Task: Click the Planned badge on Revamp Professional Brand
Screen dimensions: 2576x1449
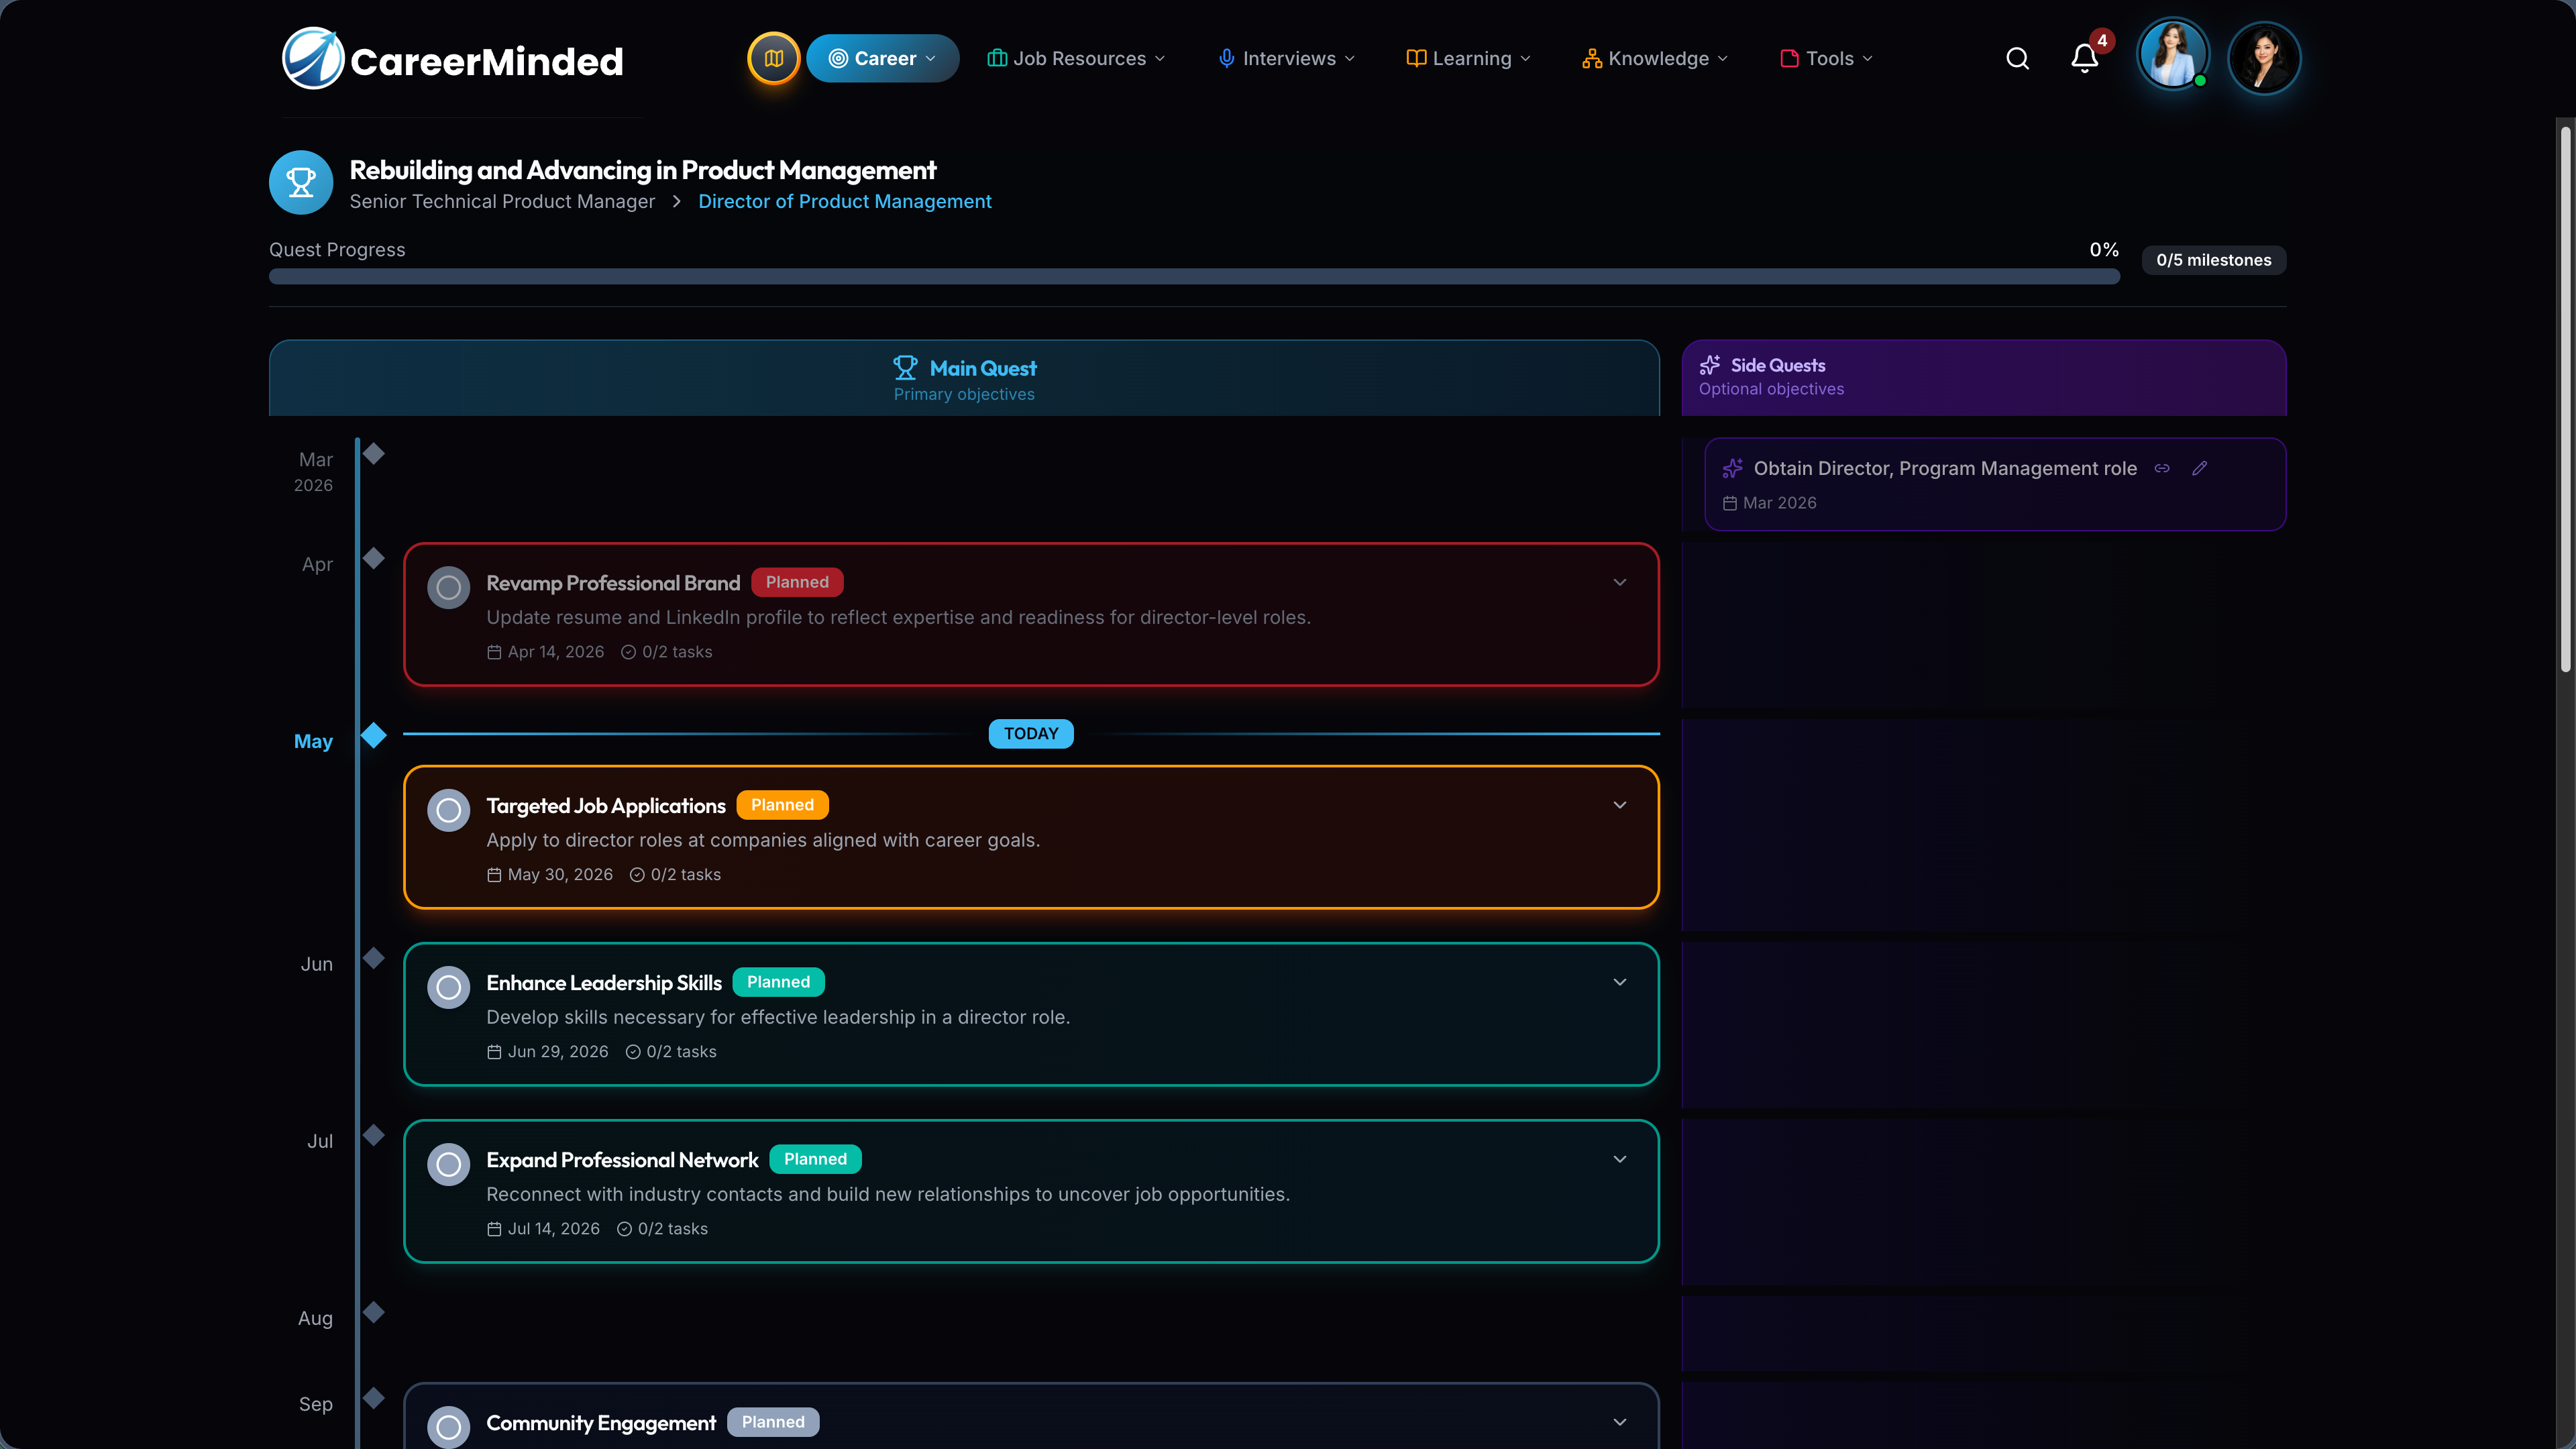Action: (x=797, y=582)
